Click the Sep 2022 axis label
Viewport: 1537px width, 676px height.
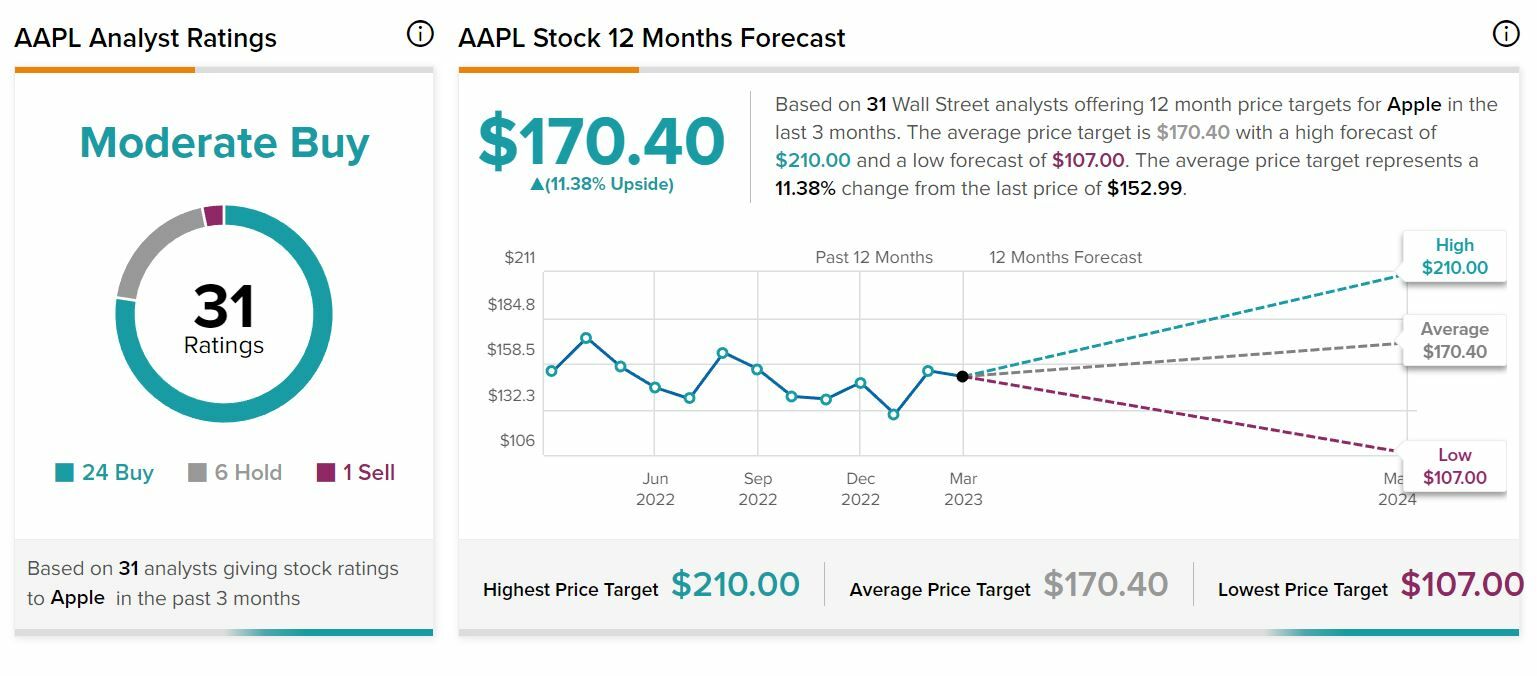(x=757, y=489)
